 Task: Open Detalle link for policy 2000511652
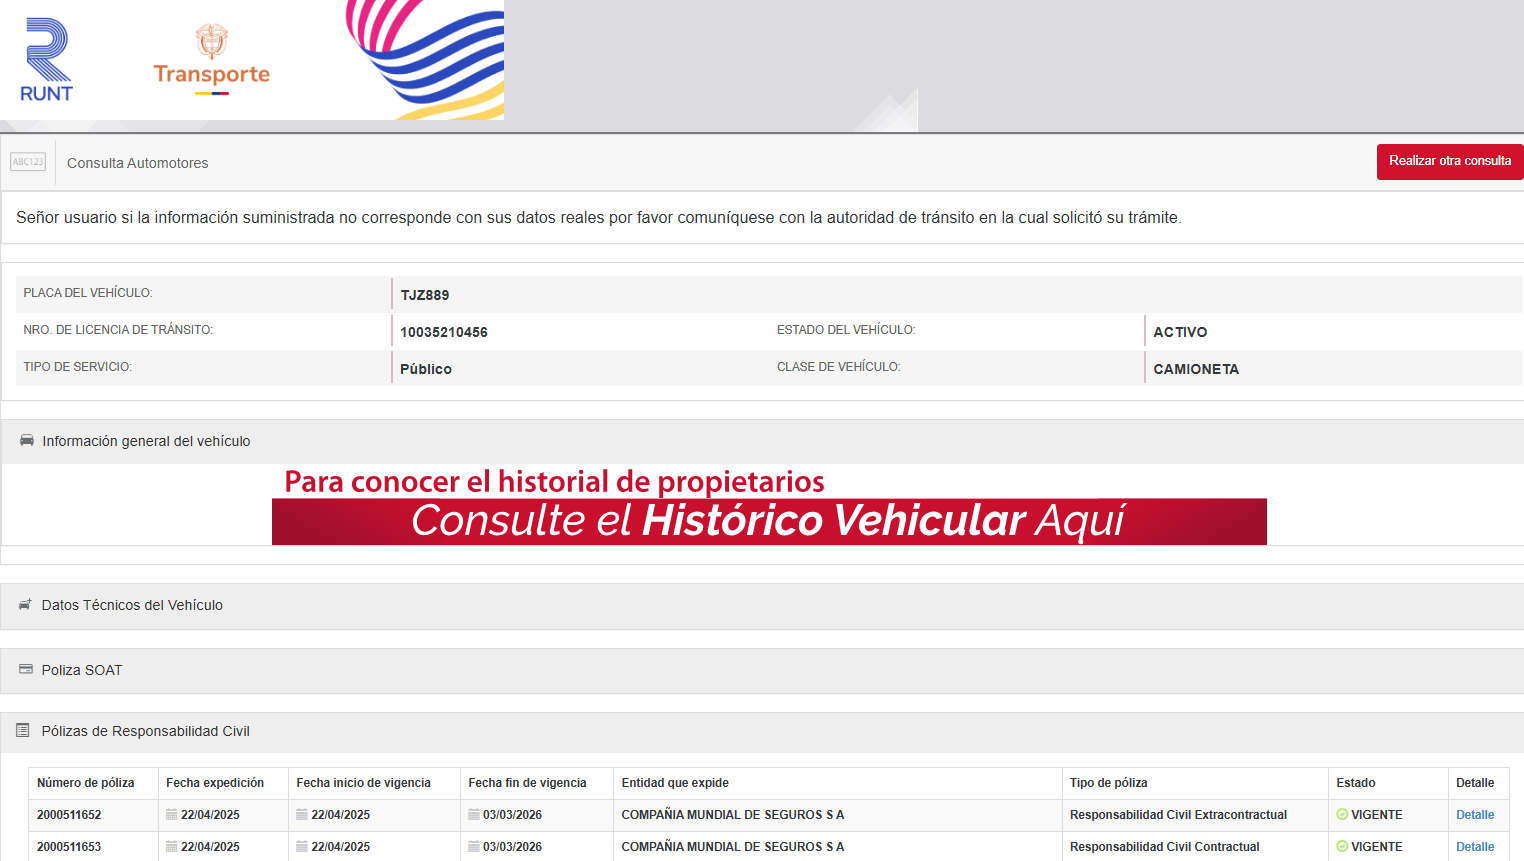[1475, 815]
